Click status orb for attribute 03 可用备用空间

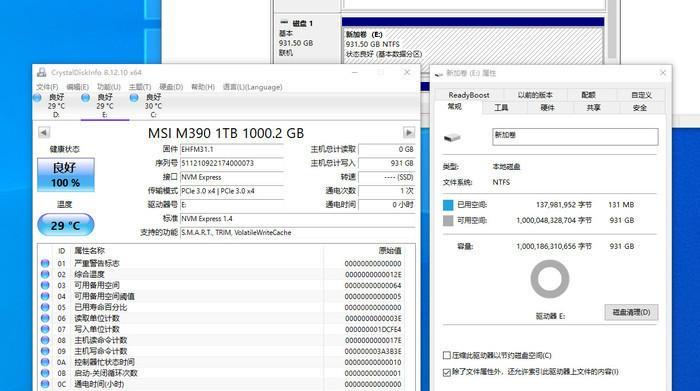point(45,285)
